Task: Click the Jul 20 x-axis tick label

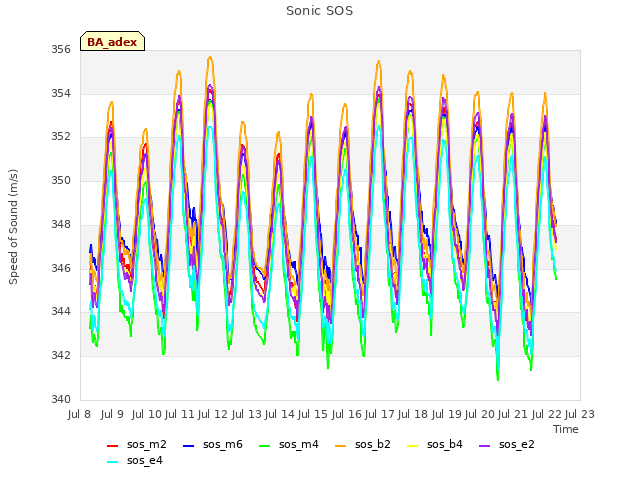Action: 480,414
